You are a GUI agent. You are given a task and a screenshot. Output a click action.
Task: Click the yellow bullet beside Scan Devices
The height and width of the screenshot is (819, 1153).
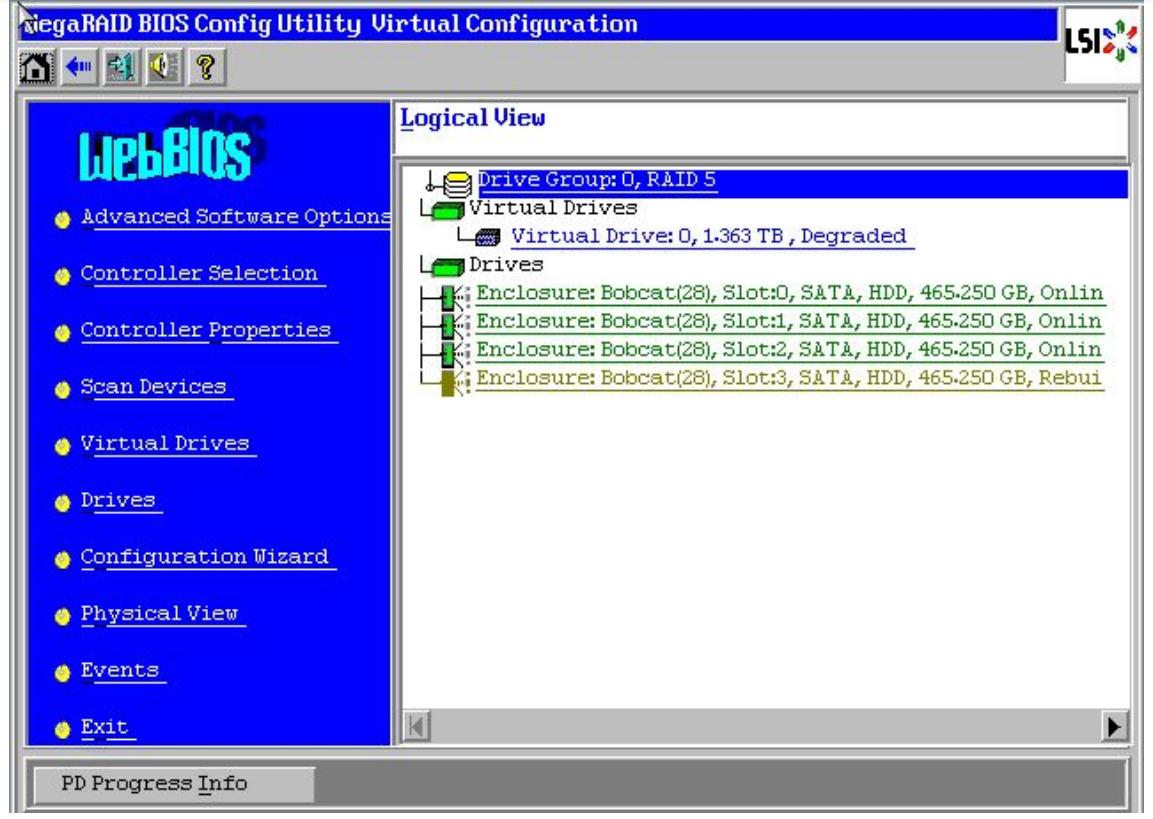click(63, 389)
